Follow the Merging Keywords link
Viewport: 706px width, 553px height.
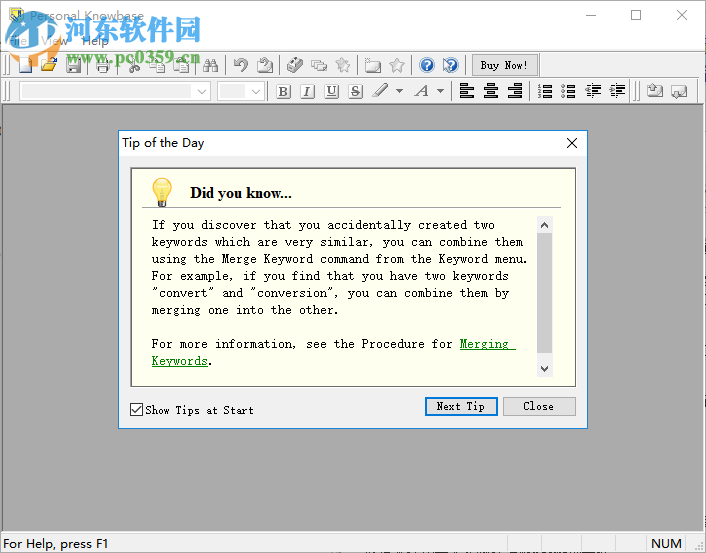[487, 344]
